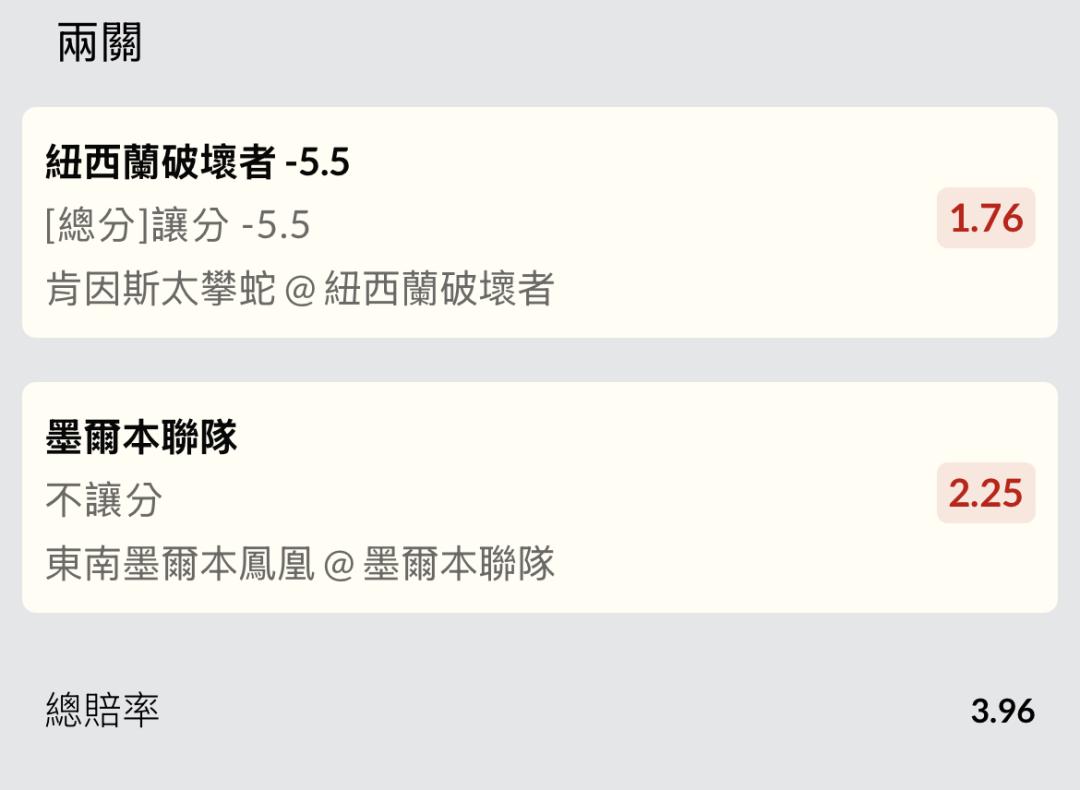This screenshot has width=1080, height=790.
Task: Select the bold 墨爾本聯隊 pick title
Action: (141, 438)
